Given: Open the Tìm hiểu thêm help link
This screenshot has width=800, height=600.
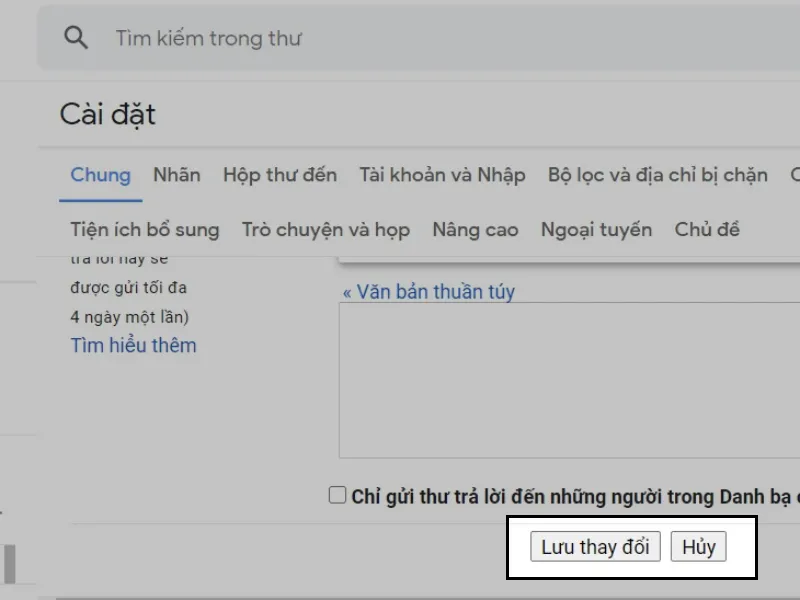Looking at the screenshot, I should coord(132,345).
